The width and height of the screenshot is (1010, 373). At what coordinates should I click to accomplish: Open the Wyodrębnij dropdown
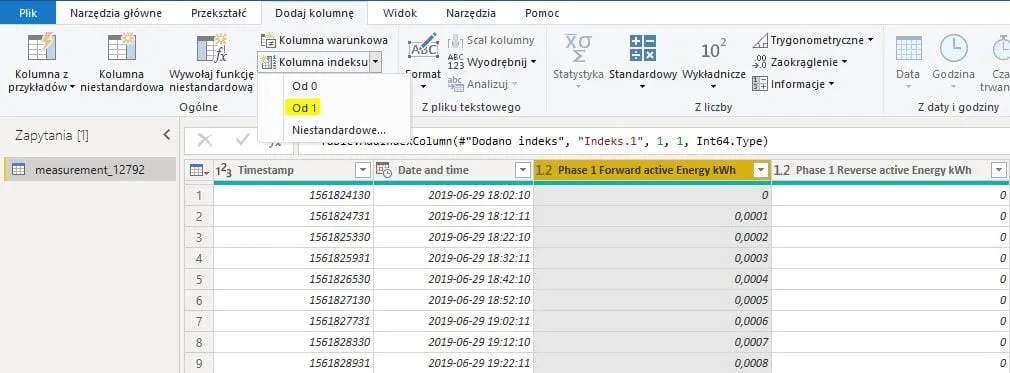tap(491, 62)
